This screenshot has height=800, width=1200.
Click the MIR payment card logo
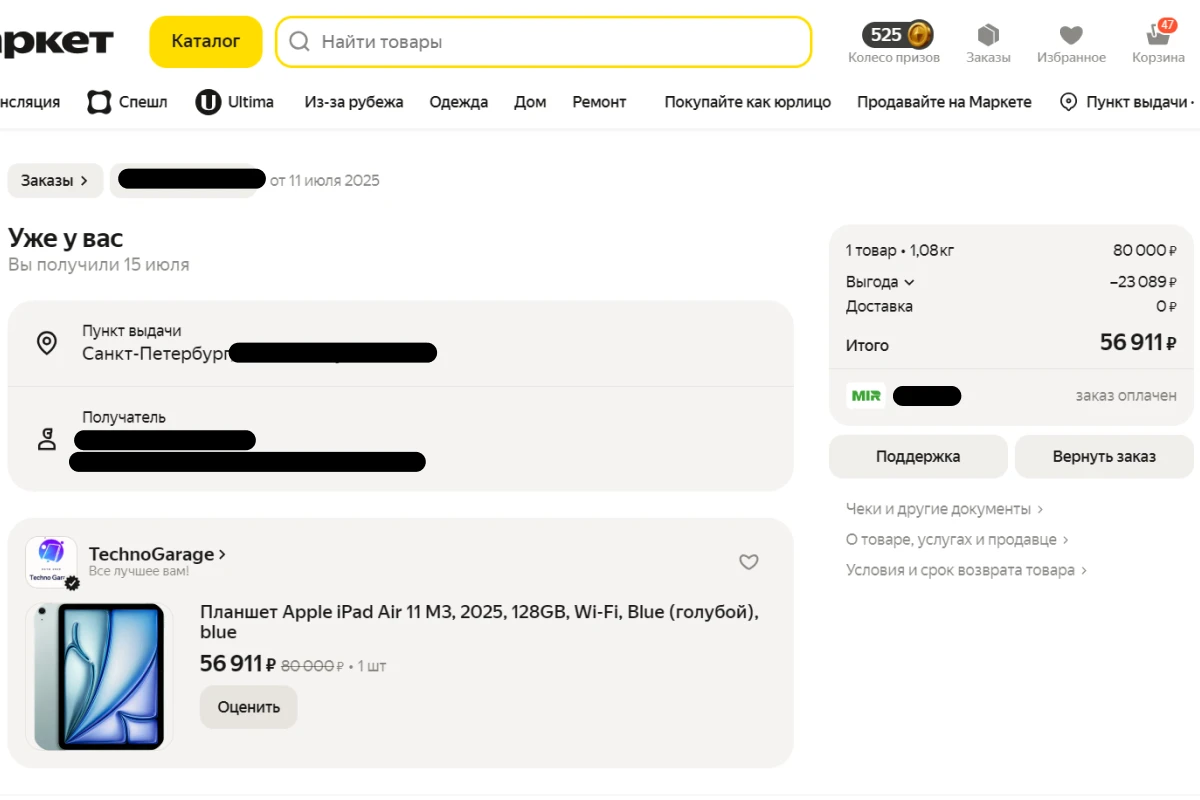pyautogui.click(x=866, y=396)
